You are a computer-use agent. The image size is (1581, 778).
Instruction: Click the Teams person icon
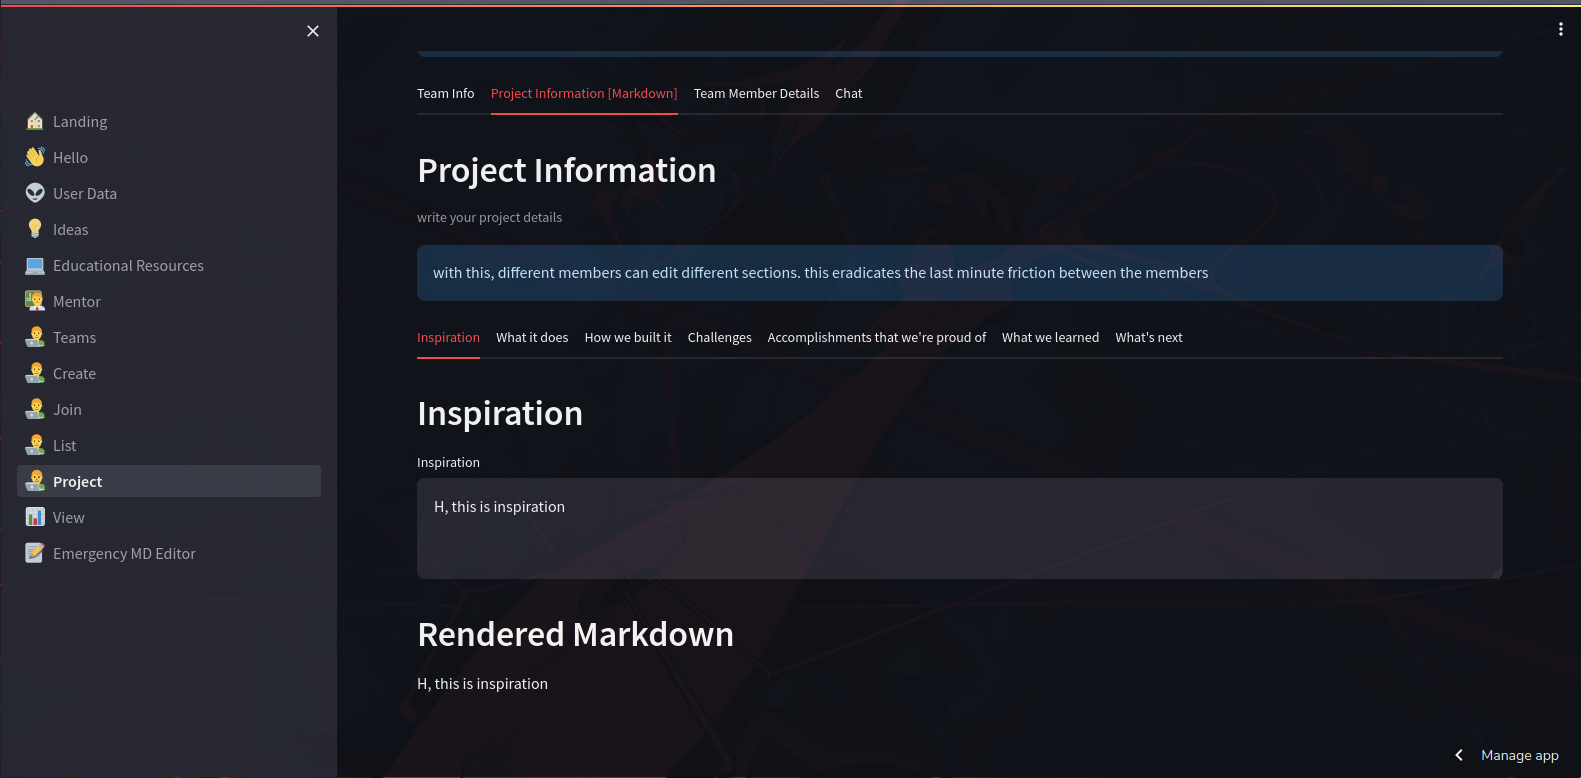click(35, 337)
